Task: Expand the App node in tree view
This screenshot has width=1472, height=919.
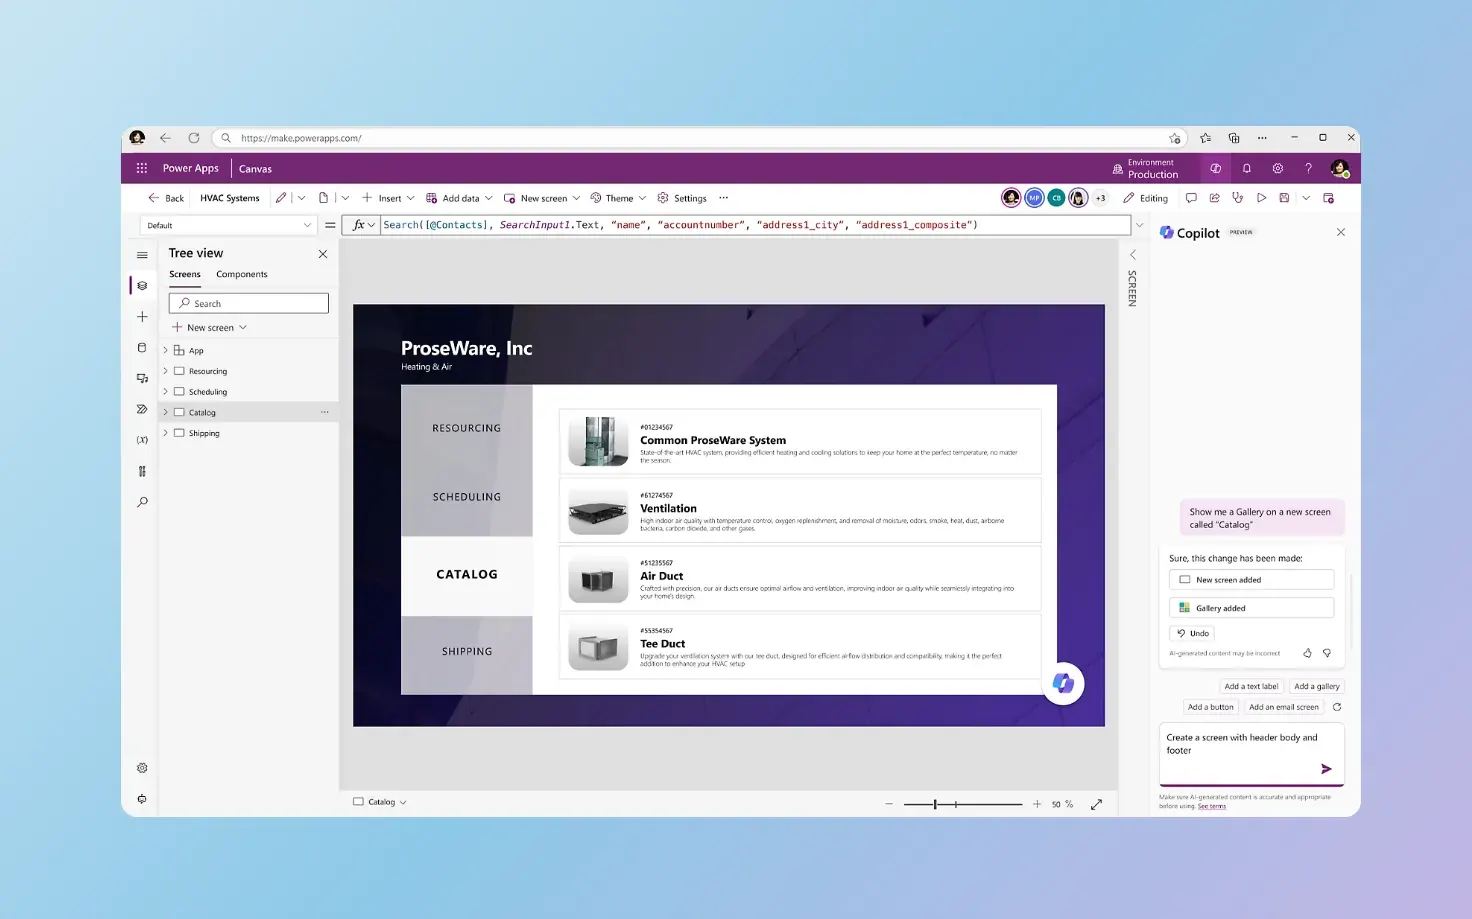Action: [x=165, y=350]
